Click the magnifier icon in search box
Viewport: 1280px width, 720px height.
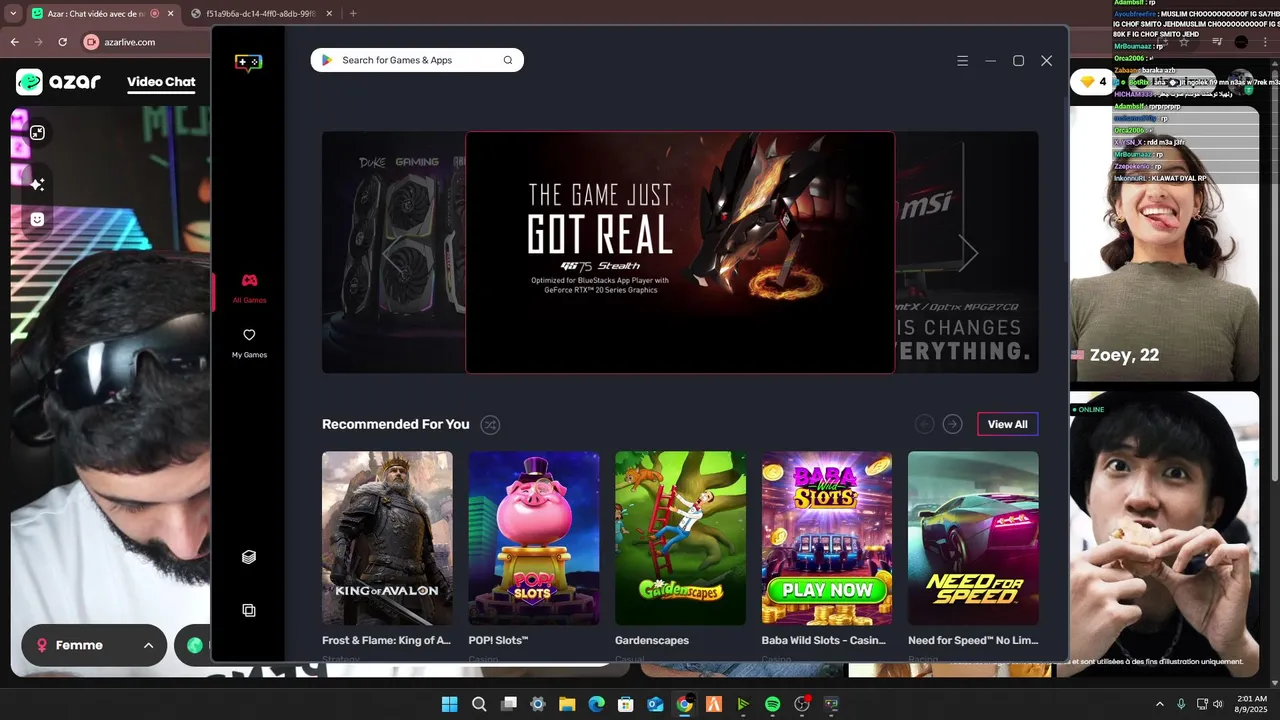pyautogui.click(x=508, y=60)
